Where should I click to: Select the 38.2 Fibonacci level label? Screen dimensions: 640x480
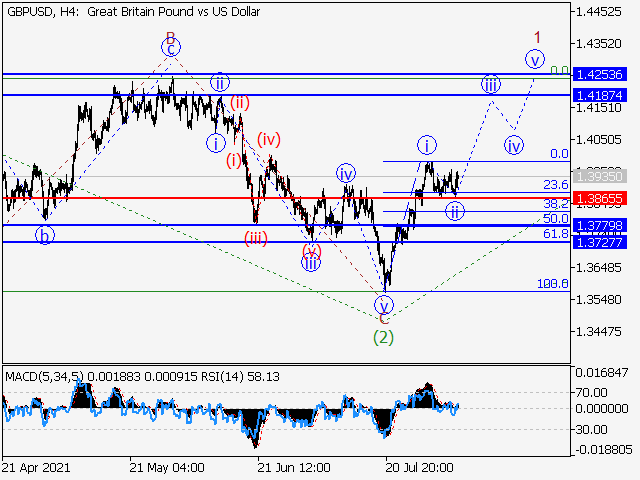[556, 204]
